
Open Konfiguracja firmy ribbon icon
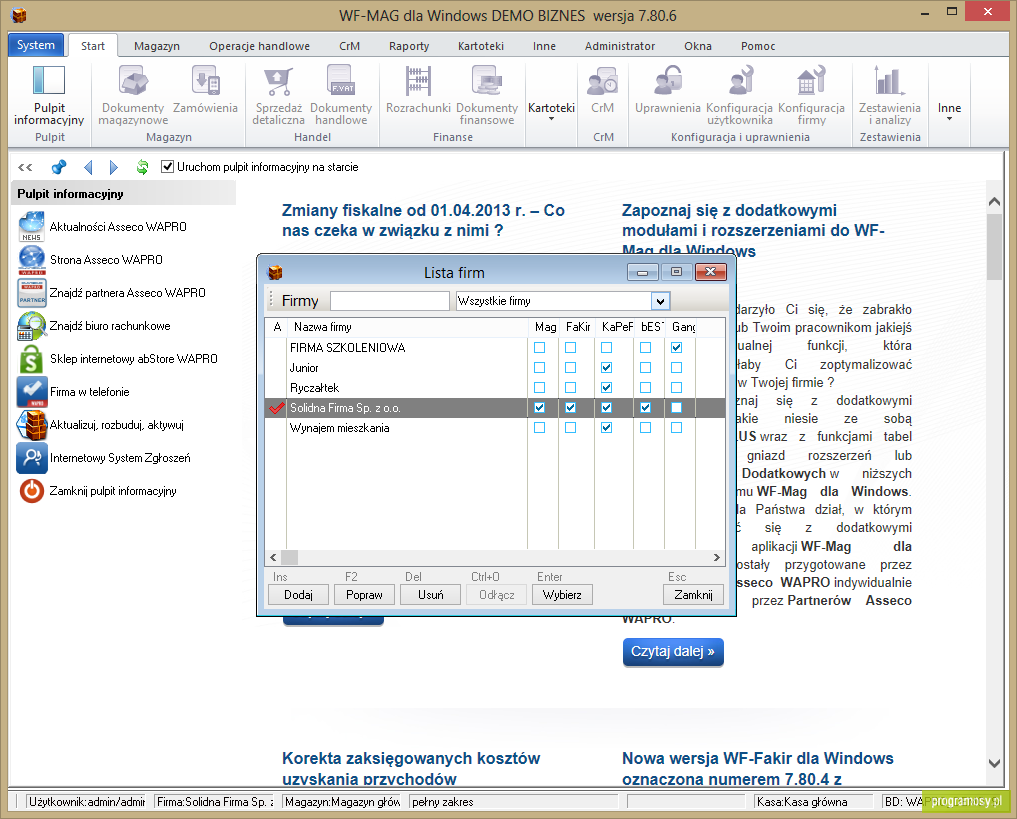[811, 81]
